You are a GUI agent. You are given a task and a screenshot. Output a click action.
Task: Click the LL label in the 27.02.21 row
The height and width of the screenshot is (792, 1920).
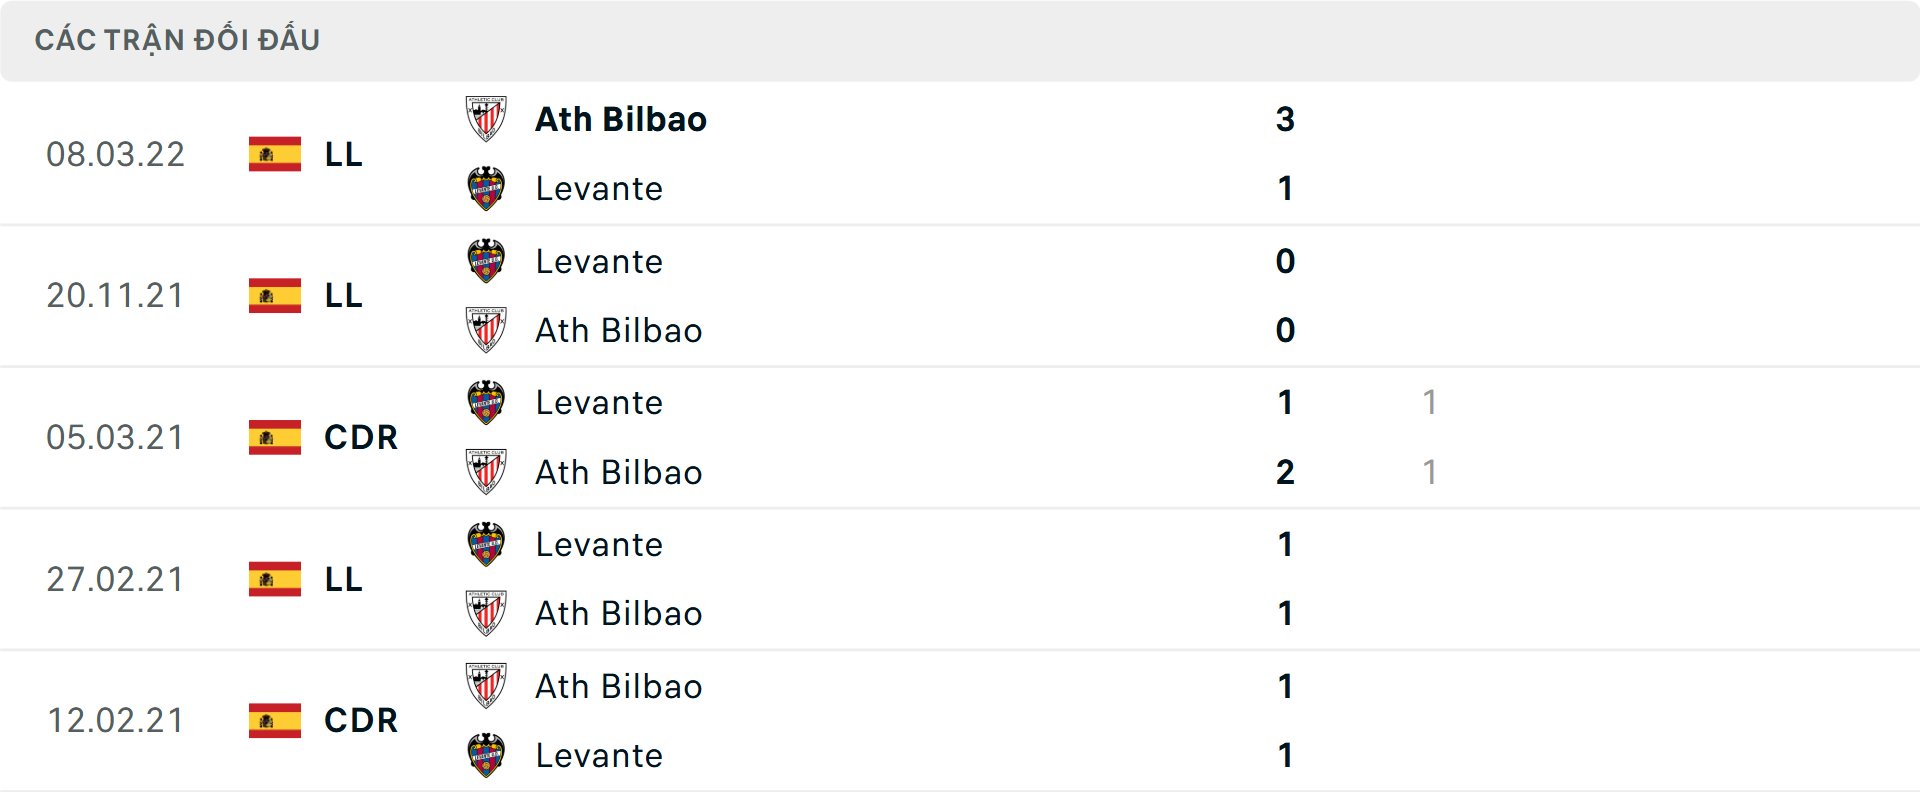342,579
